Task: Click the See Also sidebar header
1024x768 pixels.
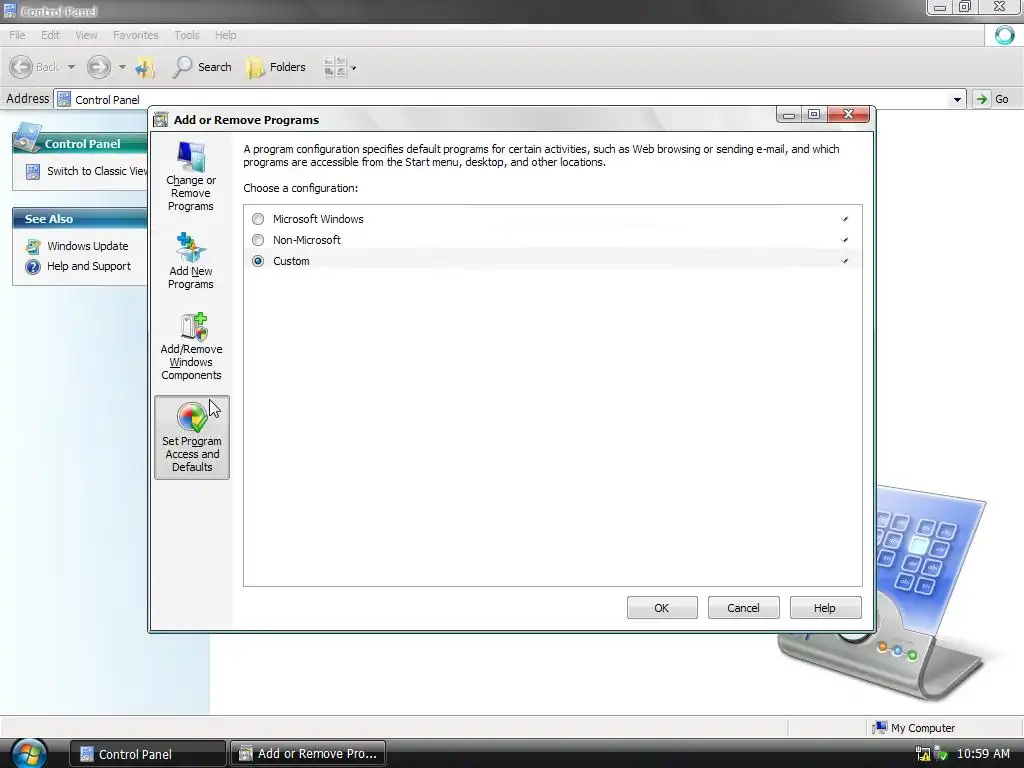Action: pyautogui.click(x=80, y=219)
